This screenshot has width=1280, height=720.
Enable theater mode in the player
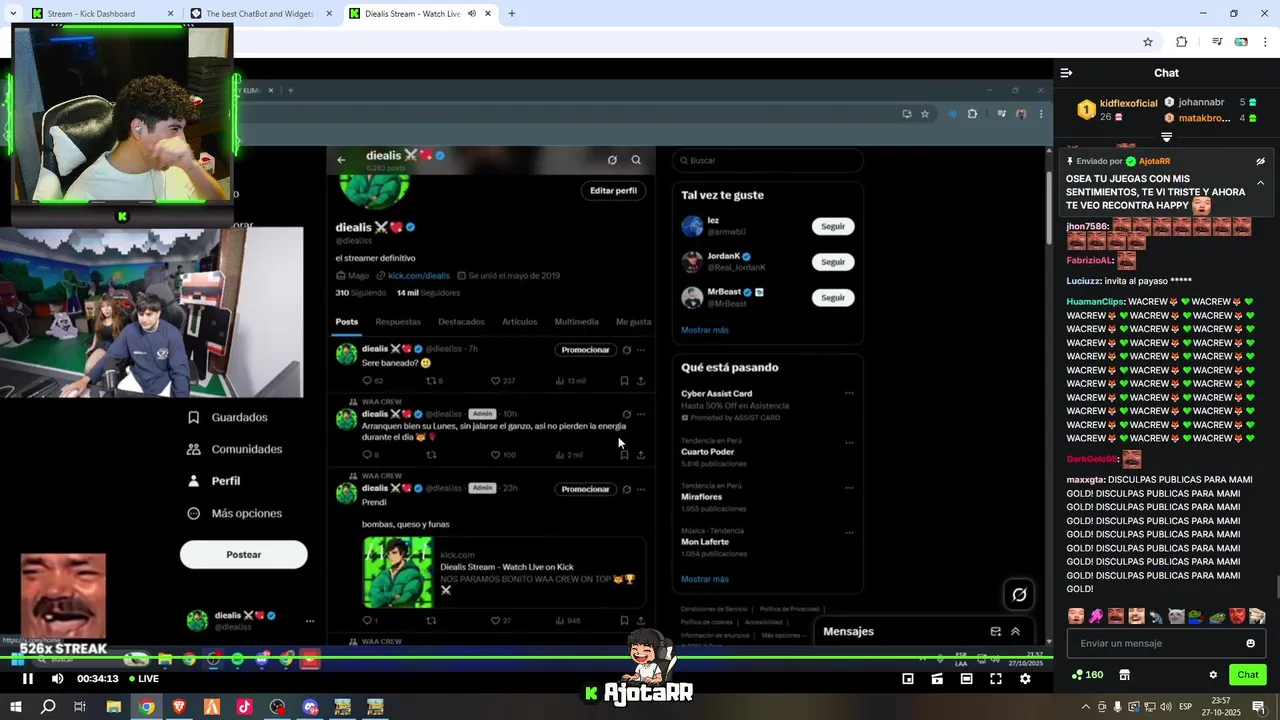point(966,678)
